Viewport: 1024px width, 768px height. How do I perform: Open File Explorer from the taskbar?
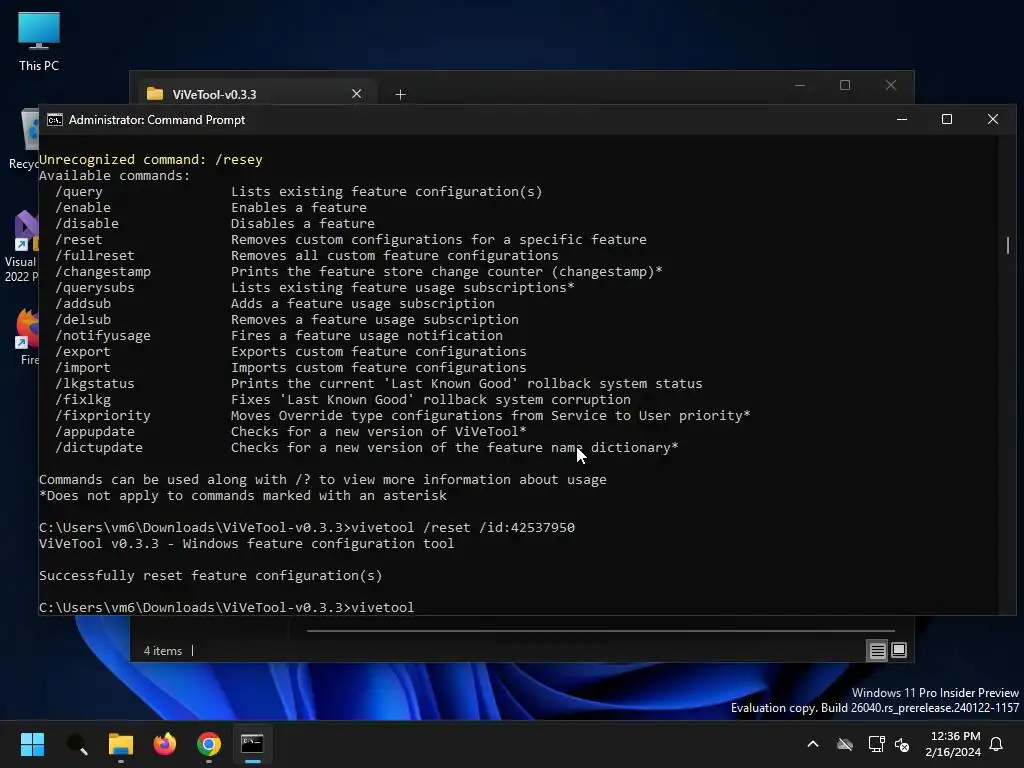coord(121,744)
